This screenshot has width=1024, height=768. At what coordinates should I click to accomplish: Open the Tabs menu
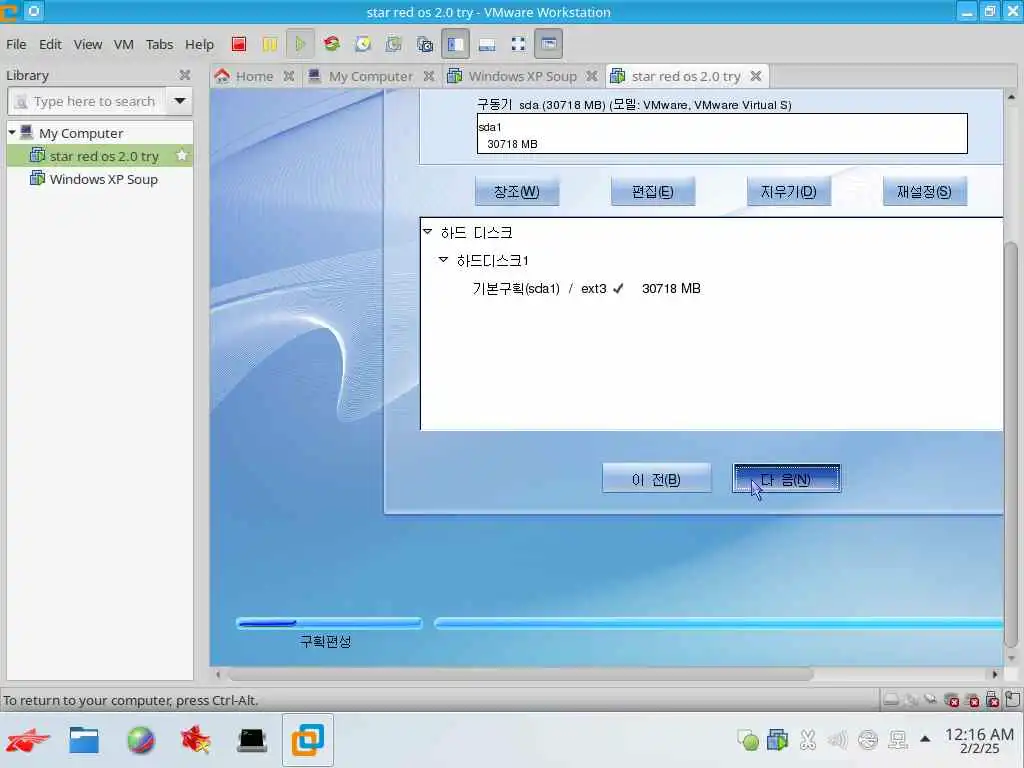coord(159,44)
